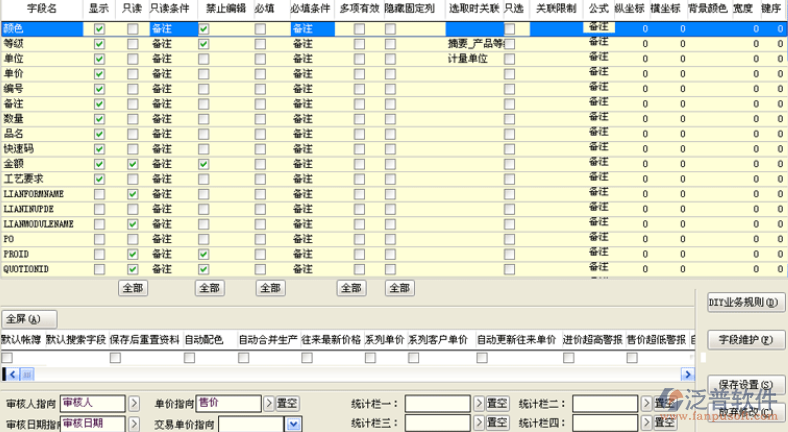The width and height of the screenshot is (788, 432).
Task: Click the arrow button beside 统计栏四 field
Action: (x=646, y=422)
